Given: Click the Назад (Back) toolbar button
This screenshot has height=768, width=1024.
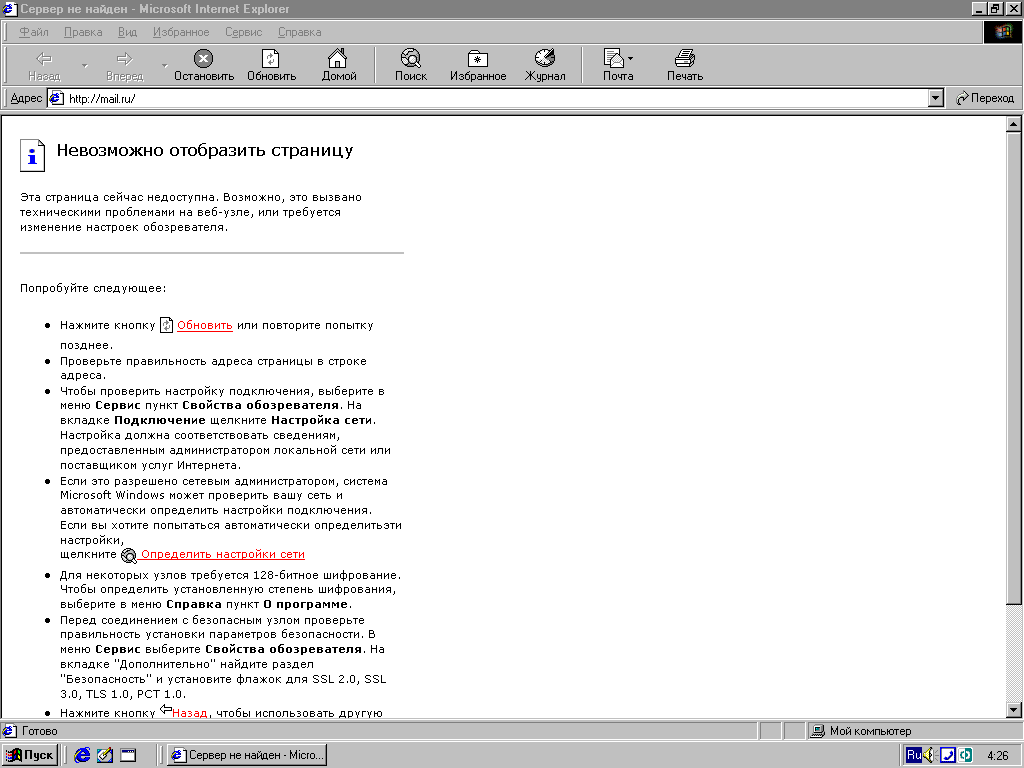Looking at the screenshot, I should click(x=44, y=65).
